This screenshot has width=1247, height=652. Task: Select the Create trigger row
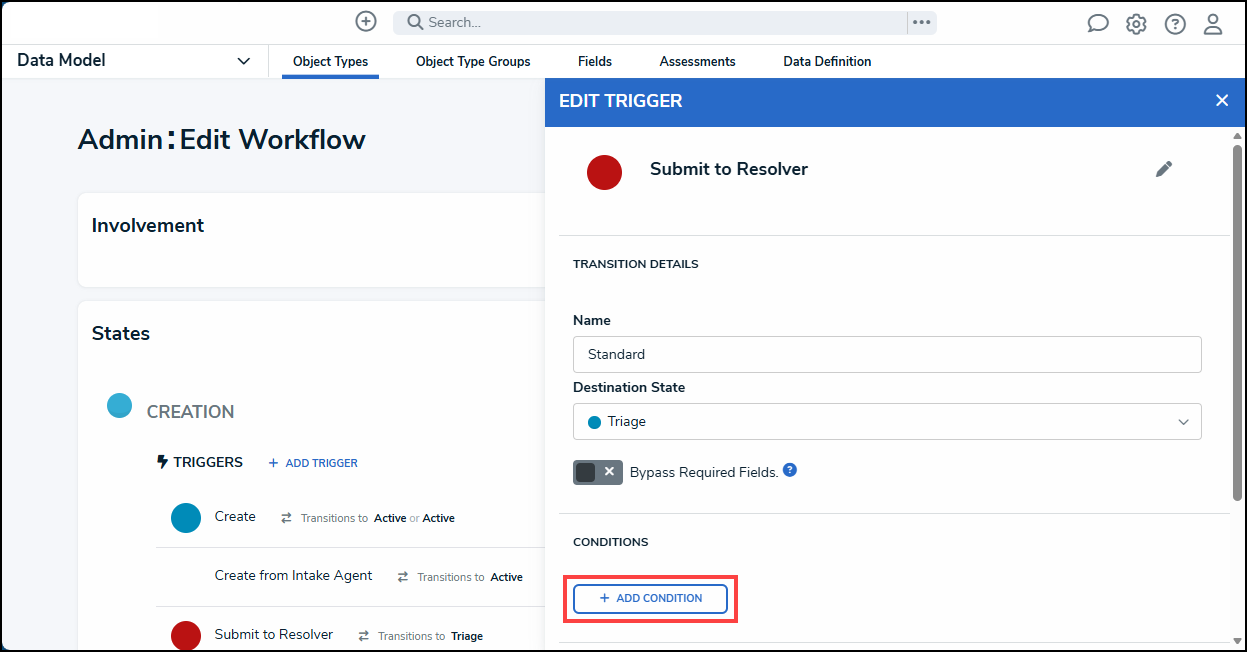(x=350, y=518)
